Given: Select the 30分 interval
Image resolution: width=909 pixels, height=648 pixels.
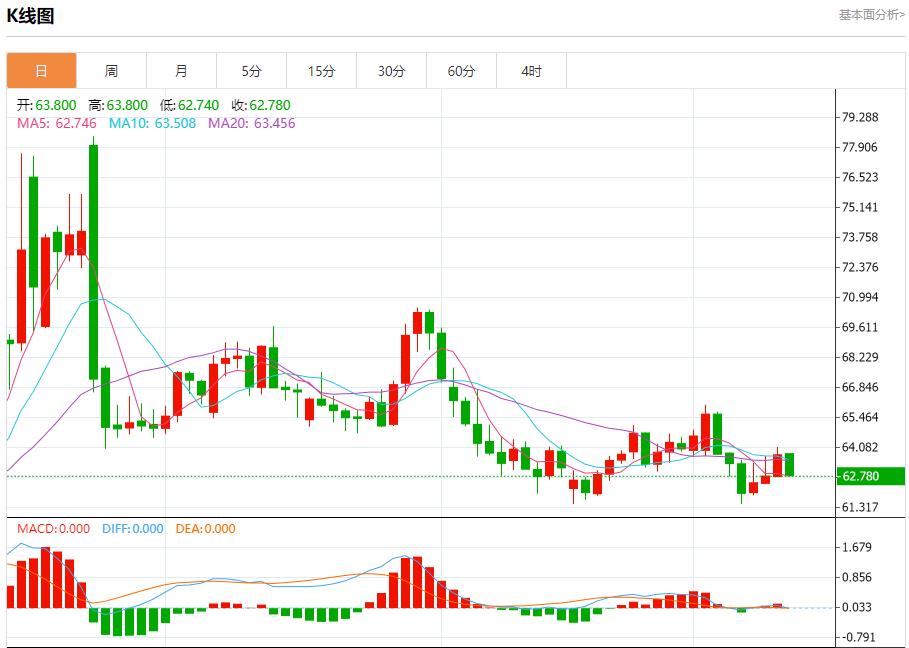Looking at the screenshot, I should pos(392,70).
